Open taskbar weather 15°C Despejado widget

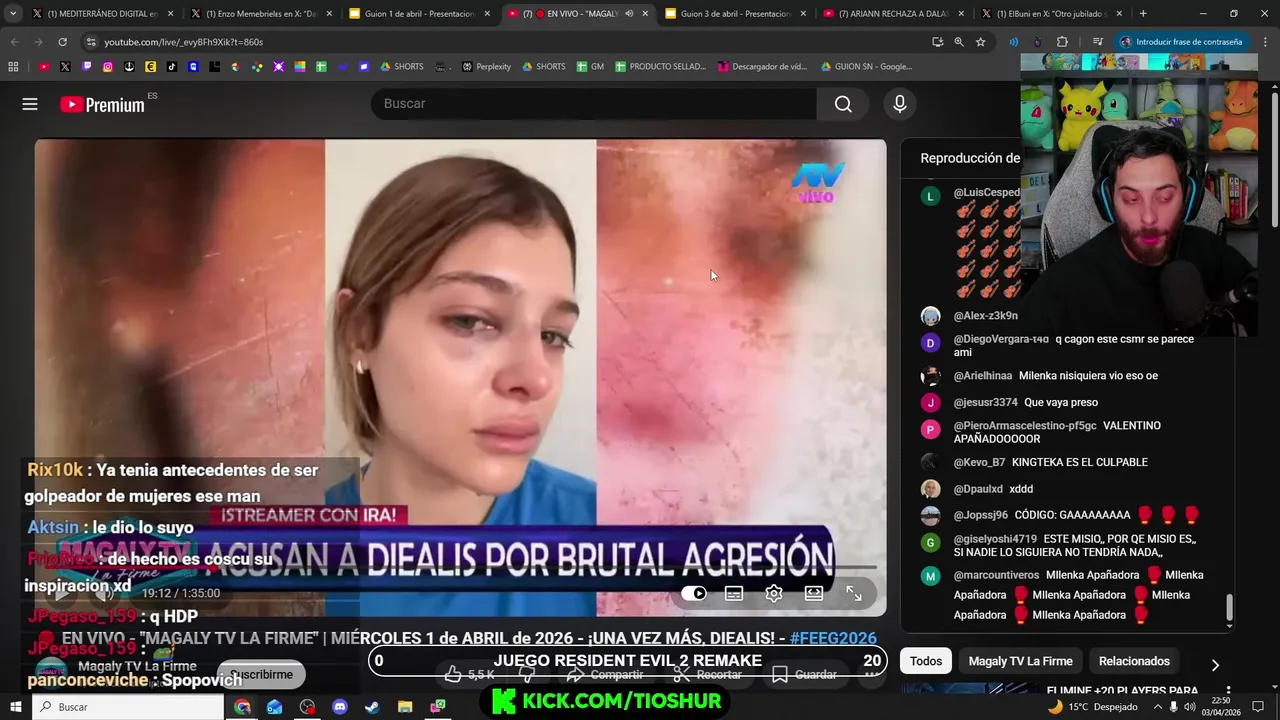coord(1093,707)
